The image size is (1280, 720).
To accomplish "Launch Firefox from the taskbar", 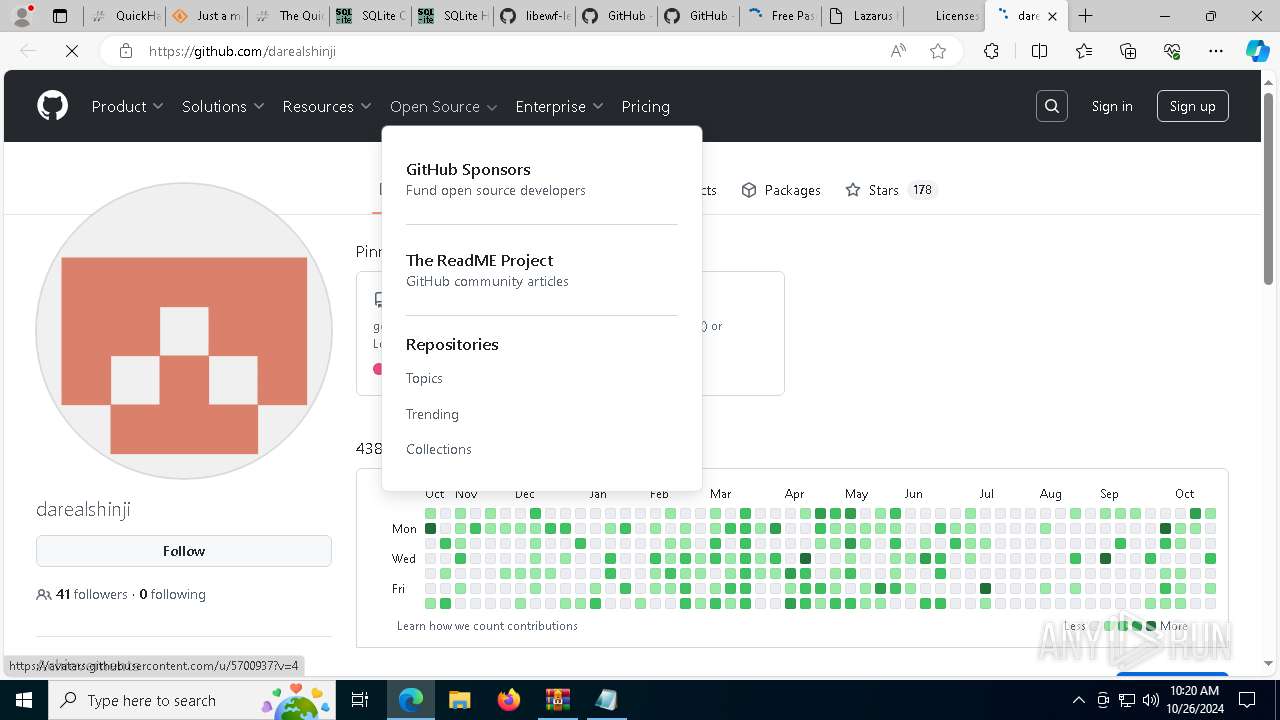I will coord(508,700).
